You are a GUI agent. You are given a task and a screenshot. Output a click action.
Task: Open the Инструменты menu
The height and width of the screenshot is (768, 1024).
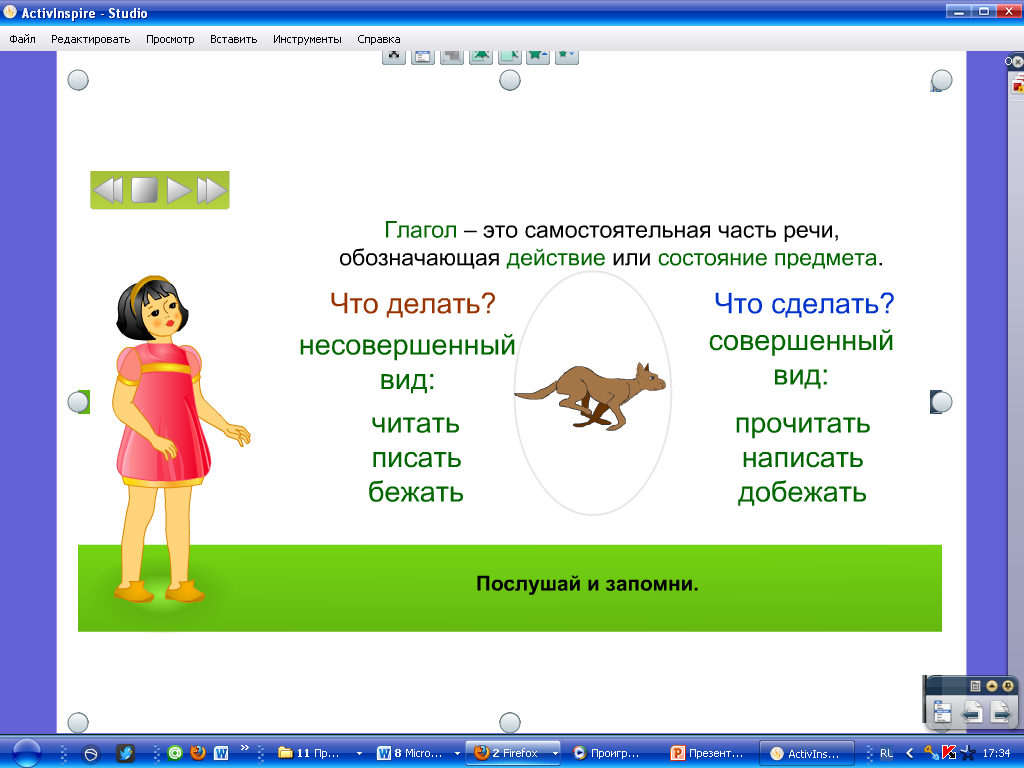pos(307,39)
